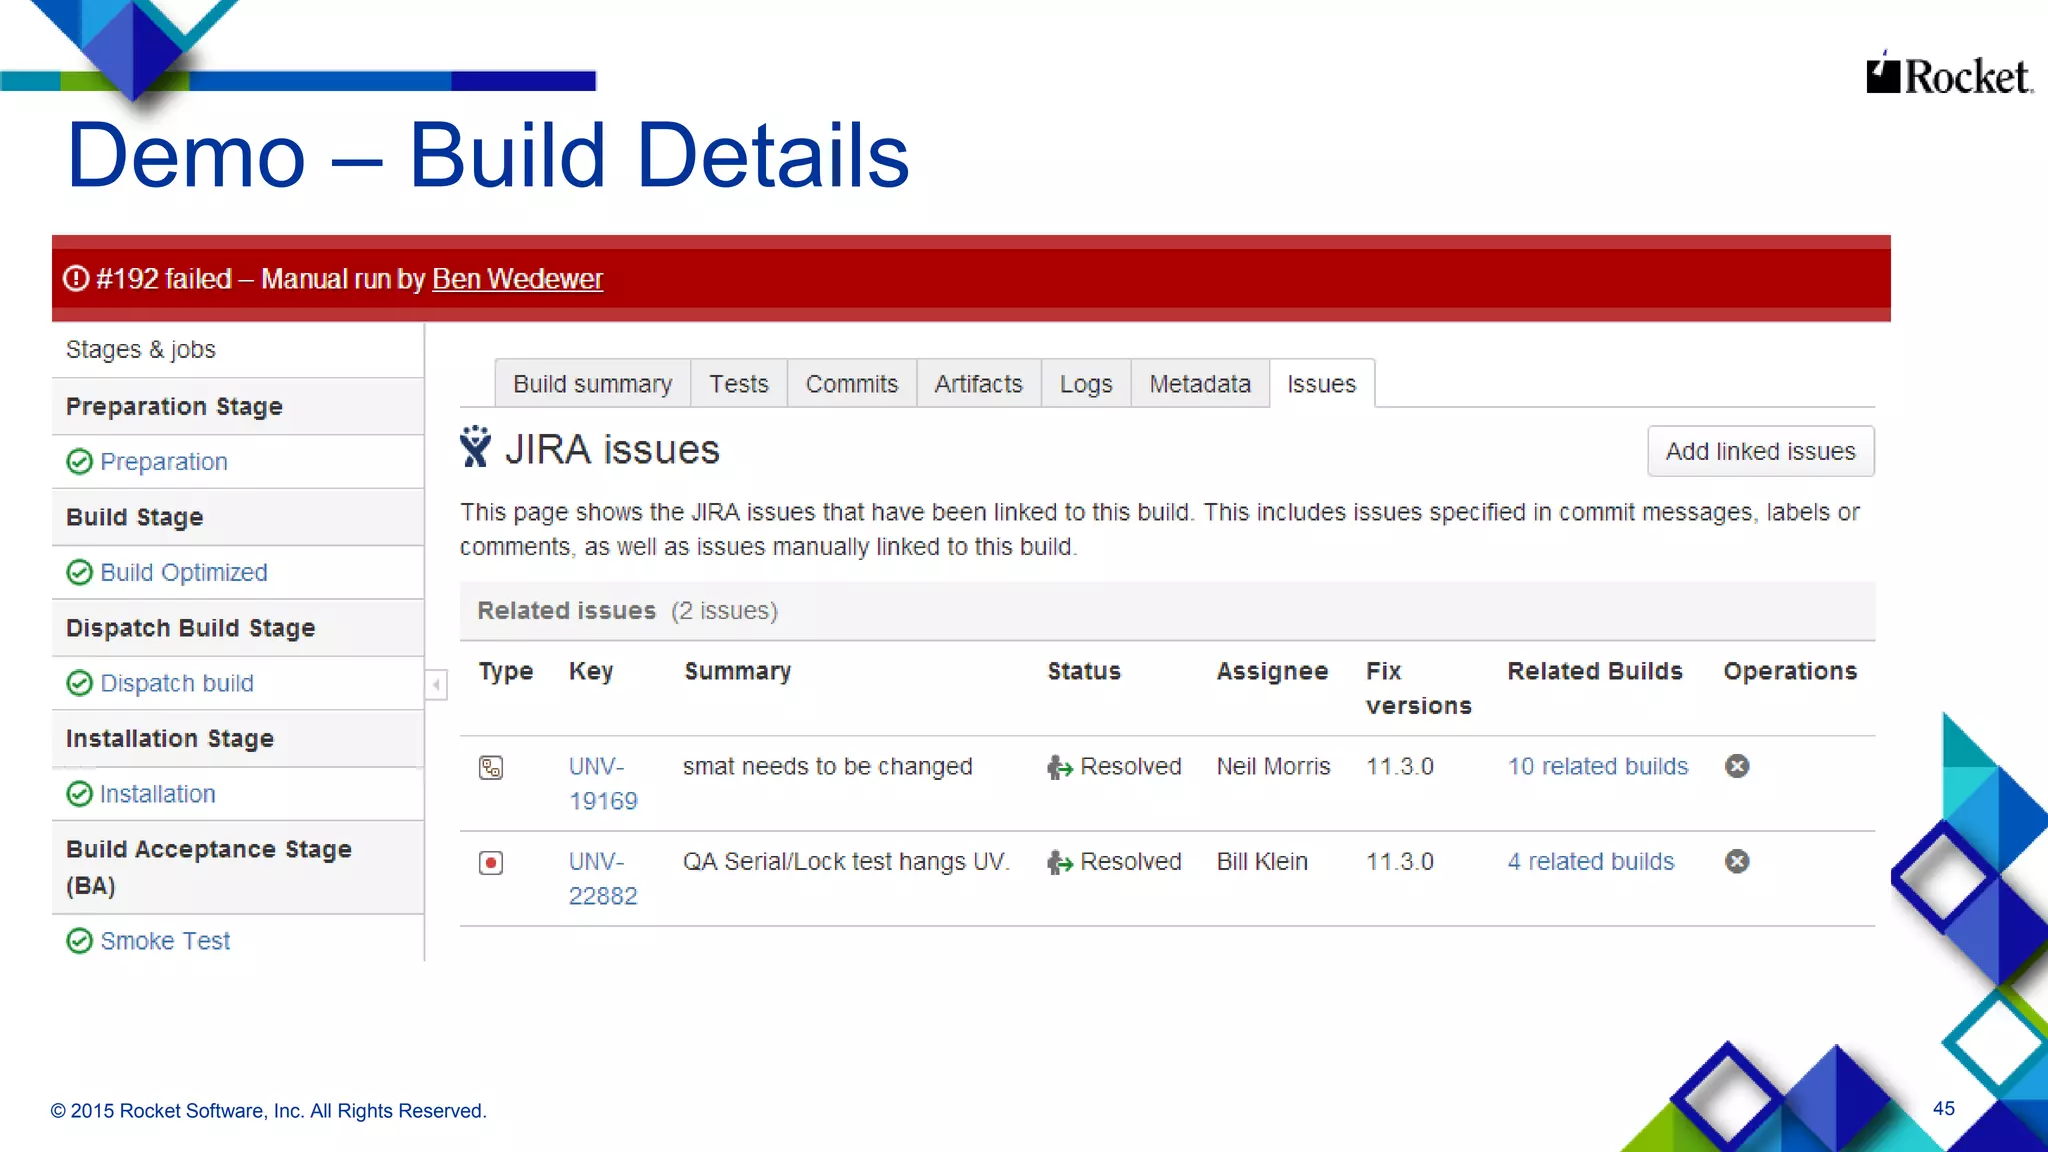Open the 4 related builds link
This screenshot has height=1152, width=2048.
(x=1591, y=862)
